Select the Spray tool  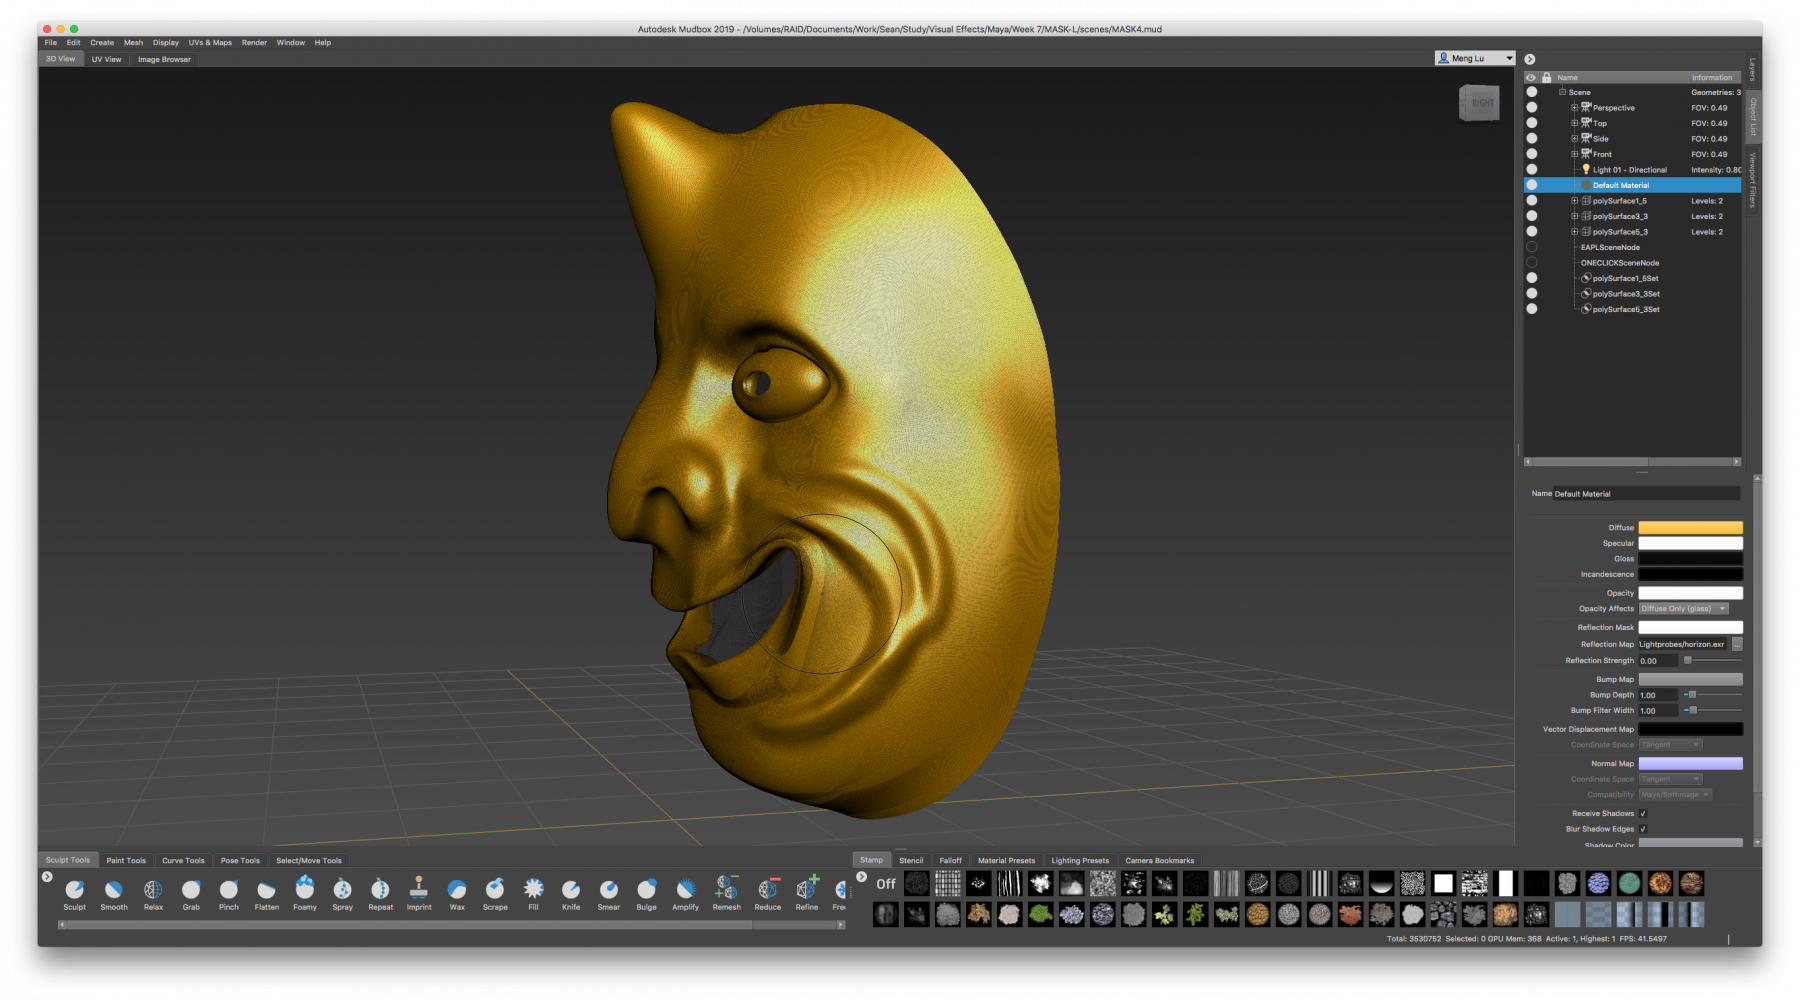tap(343, 892)
